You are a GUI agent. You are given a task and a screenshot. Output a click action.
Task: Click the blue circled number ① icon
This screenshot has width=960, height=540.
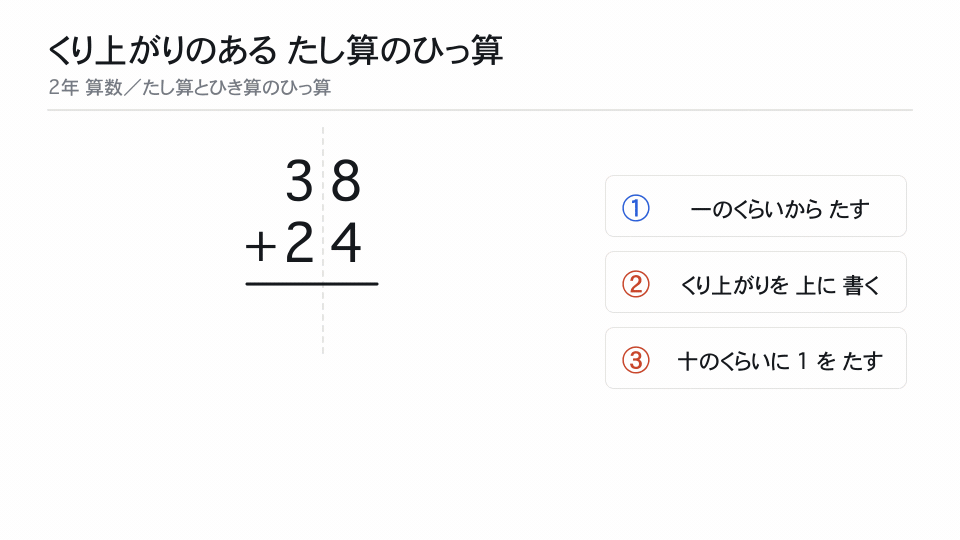(x=636, y=208)
